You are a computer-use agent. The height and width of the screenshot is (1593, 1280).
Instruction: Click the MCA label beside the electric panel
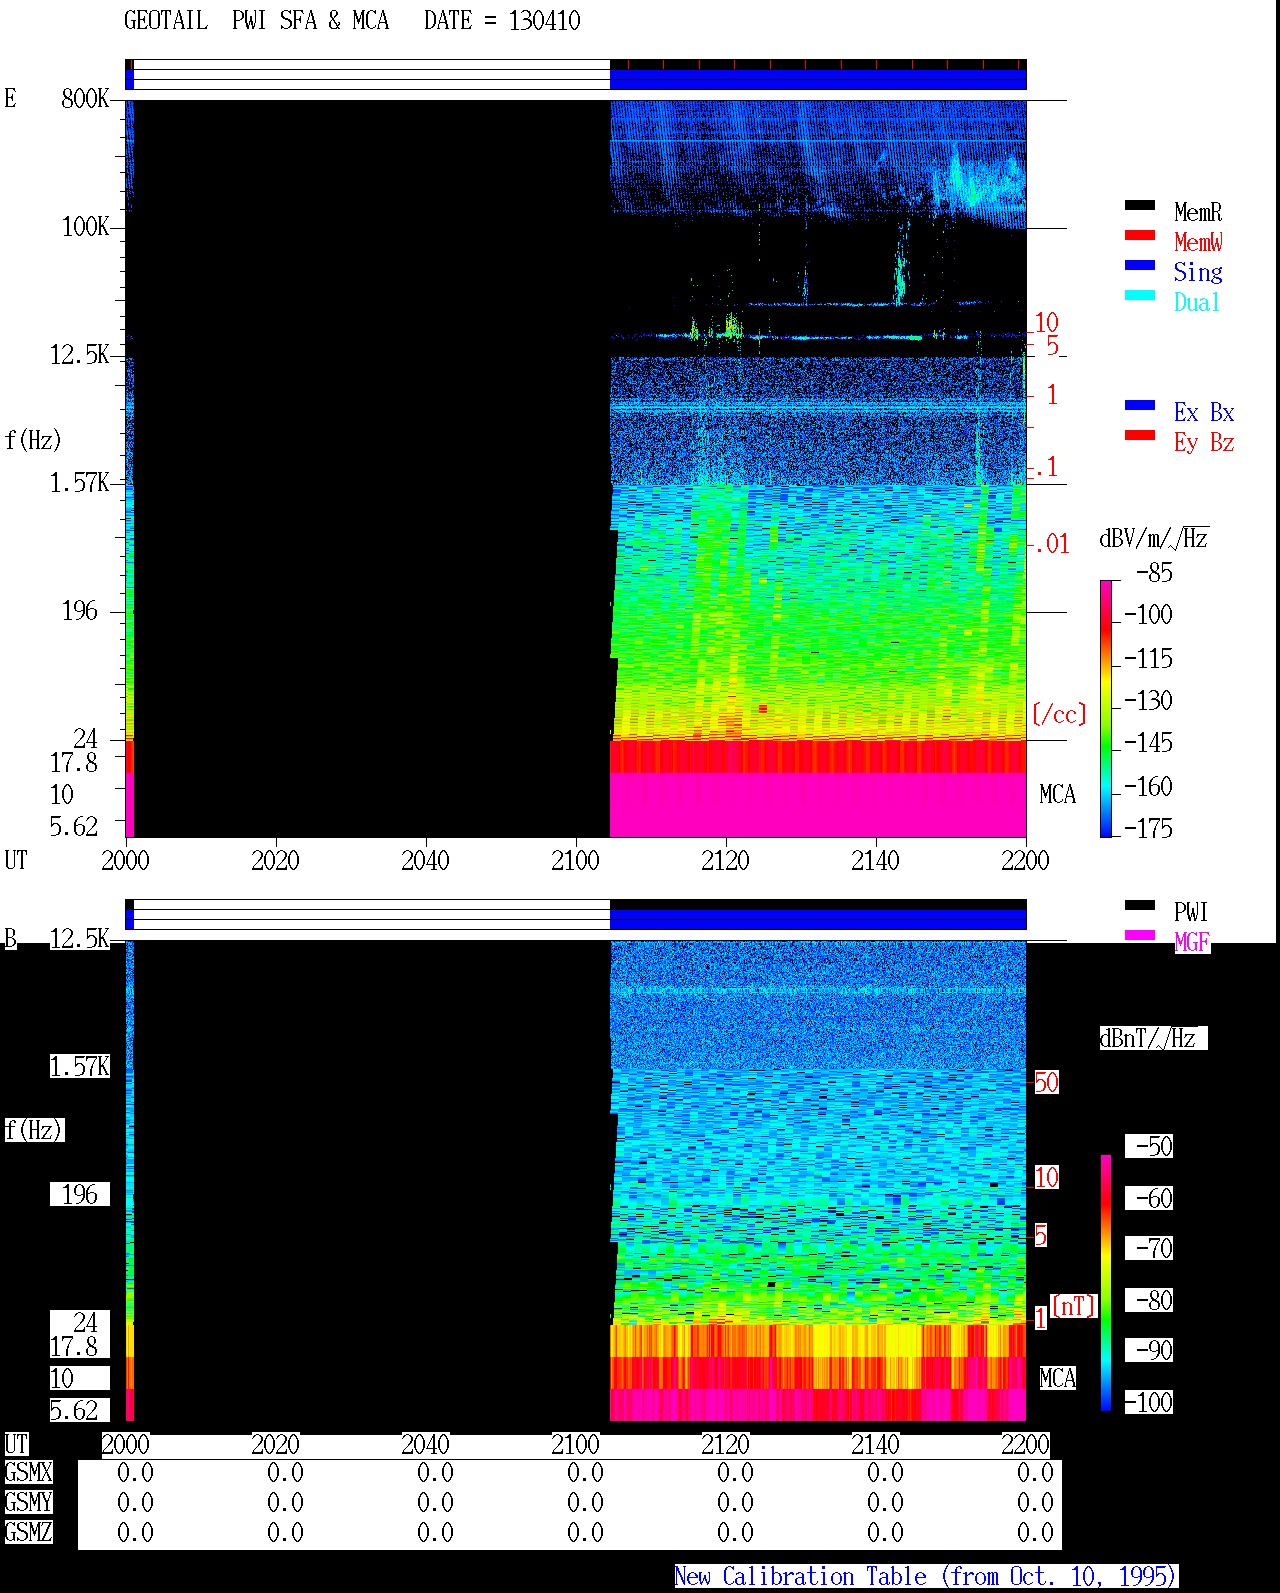pos(1057,795)
